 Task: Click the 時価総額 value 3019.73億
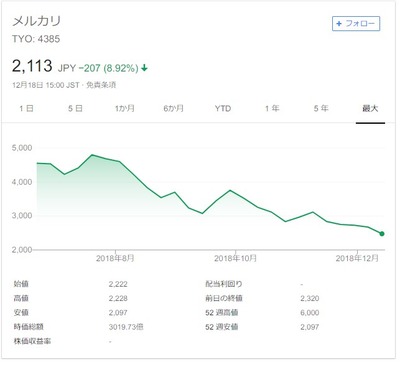[x=126, y=327]
